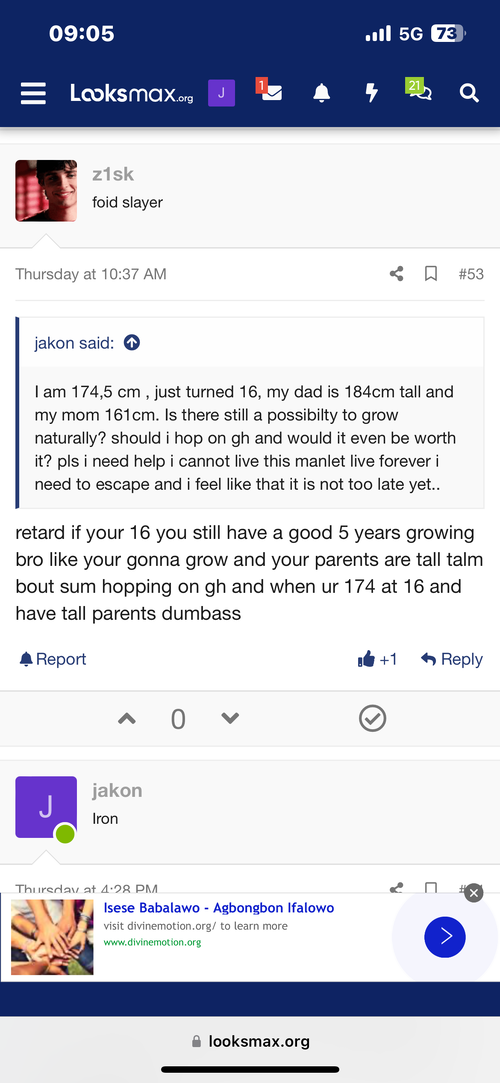Open the #53 post permalink

pyautogui.click(x=471, y=274)
